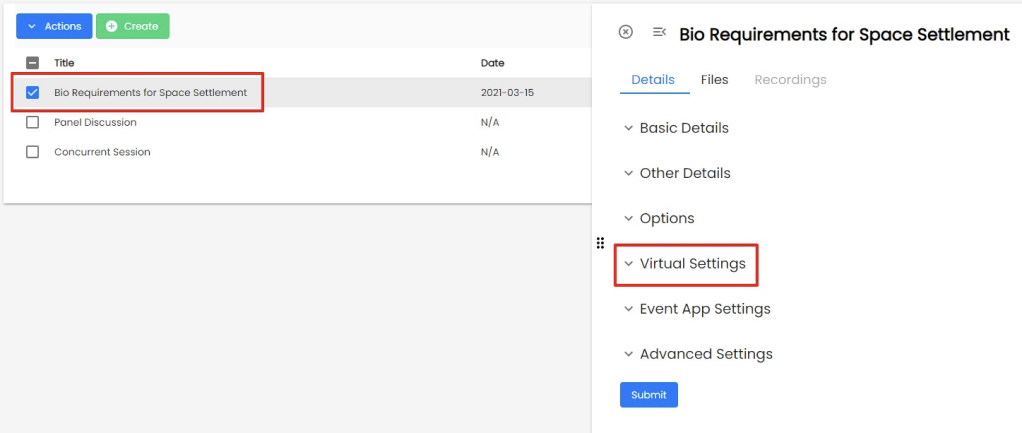Click the plus icon in Create button
This screenshot has width=1022, height=433.
pos(111,26)
